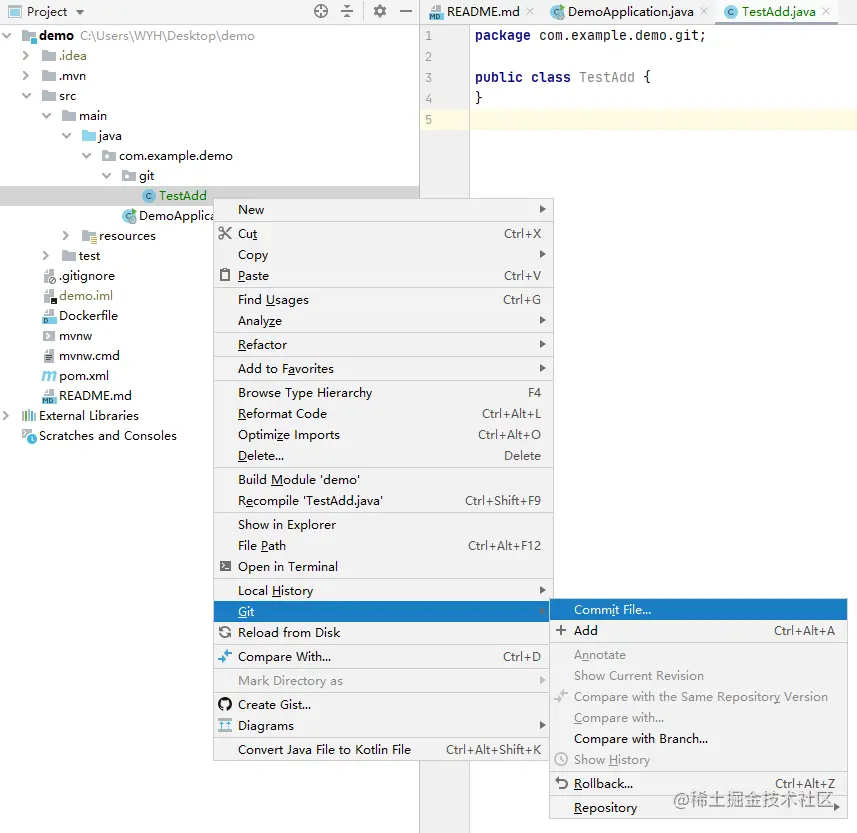This screenshot has height=833, width=857.
Task: Open the Project view dropdown arrow
Action: pyautogui.click(x=80, y=12)
